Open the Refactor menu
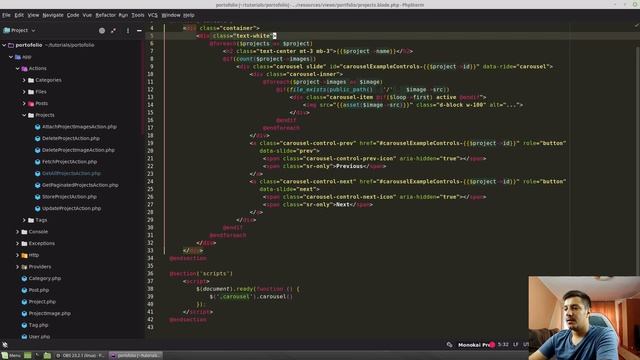The width and height of the screenshot is (640, 360). coord(105,15)
